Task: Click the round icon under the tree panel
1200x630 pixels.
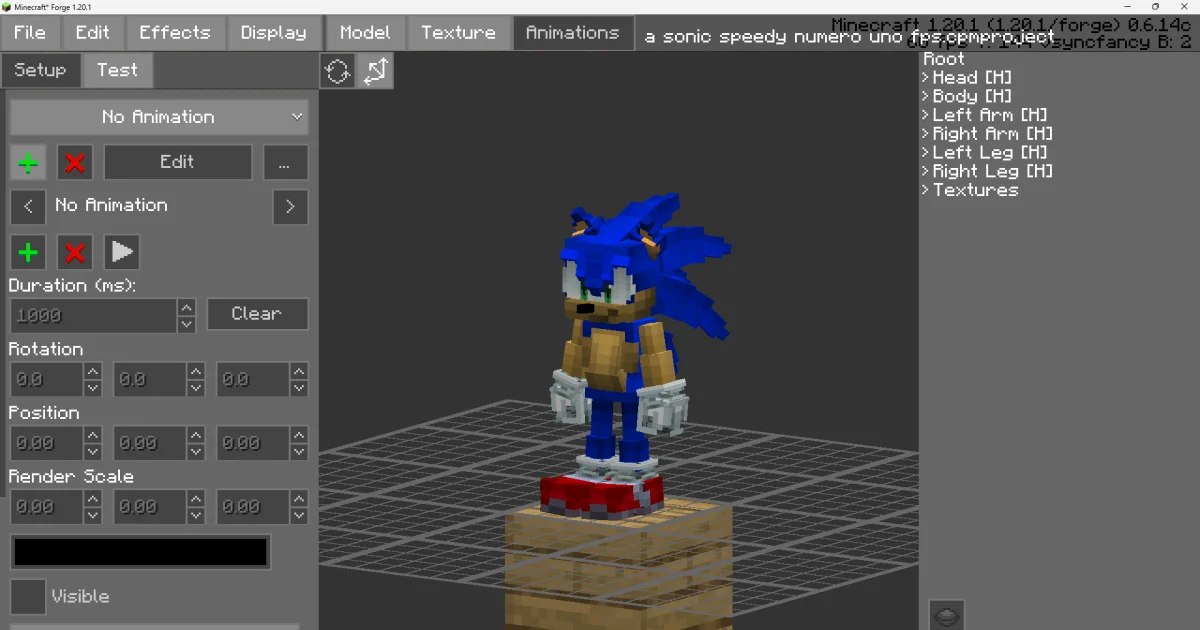Action: pyautogui.click(x=946, y=616)
